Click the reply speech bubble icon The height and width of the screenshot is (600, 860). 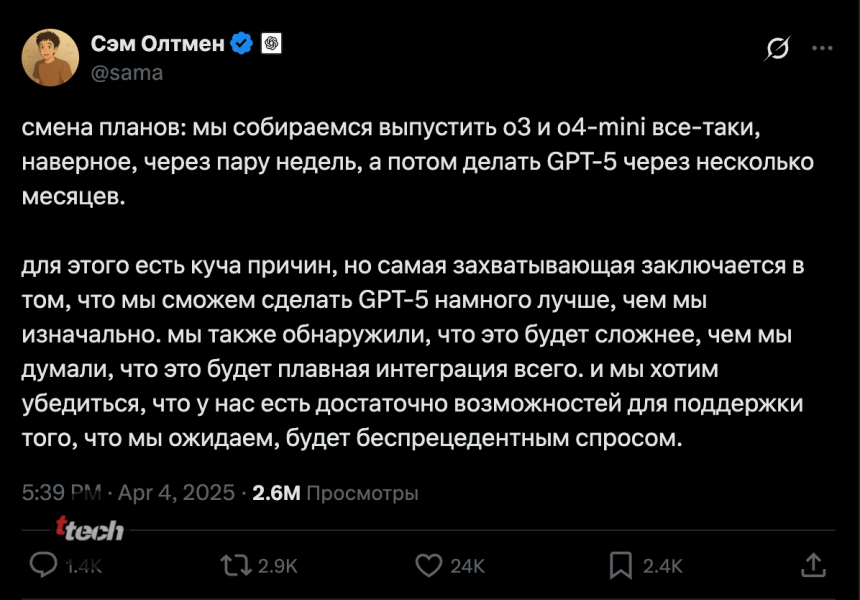coord(41,564)
